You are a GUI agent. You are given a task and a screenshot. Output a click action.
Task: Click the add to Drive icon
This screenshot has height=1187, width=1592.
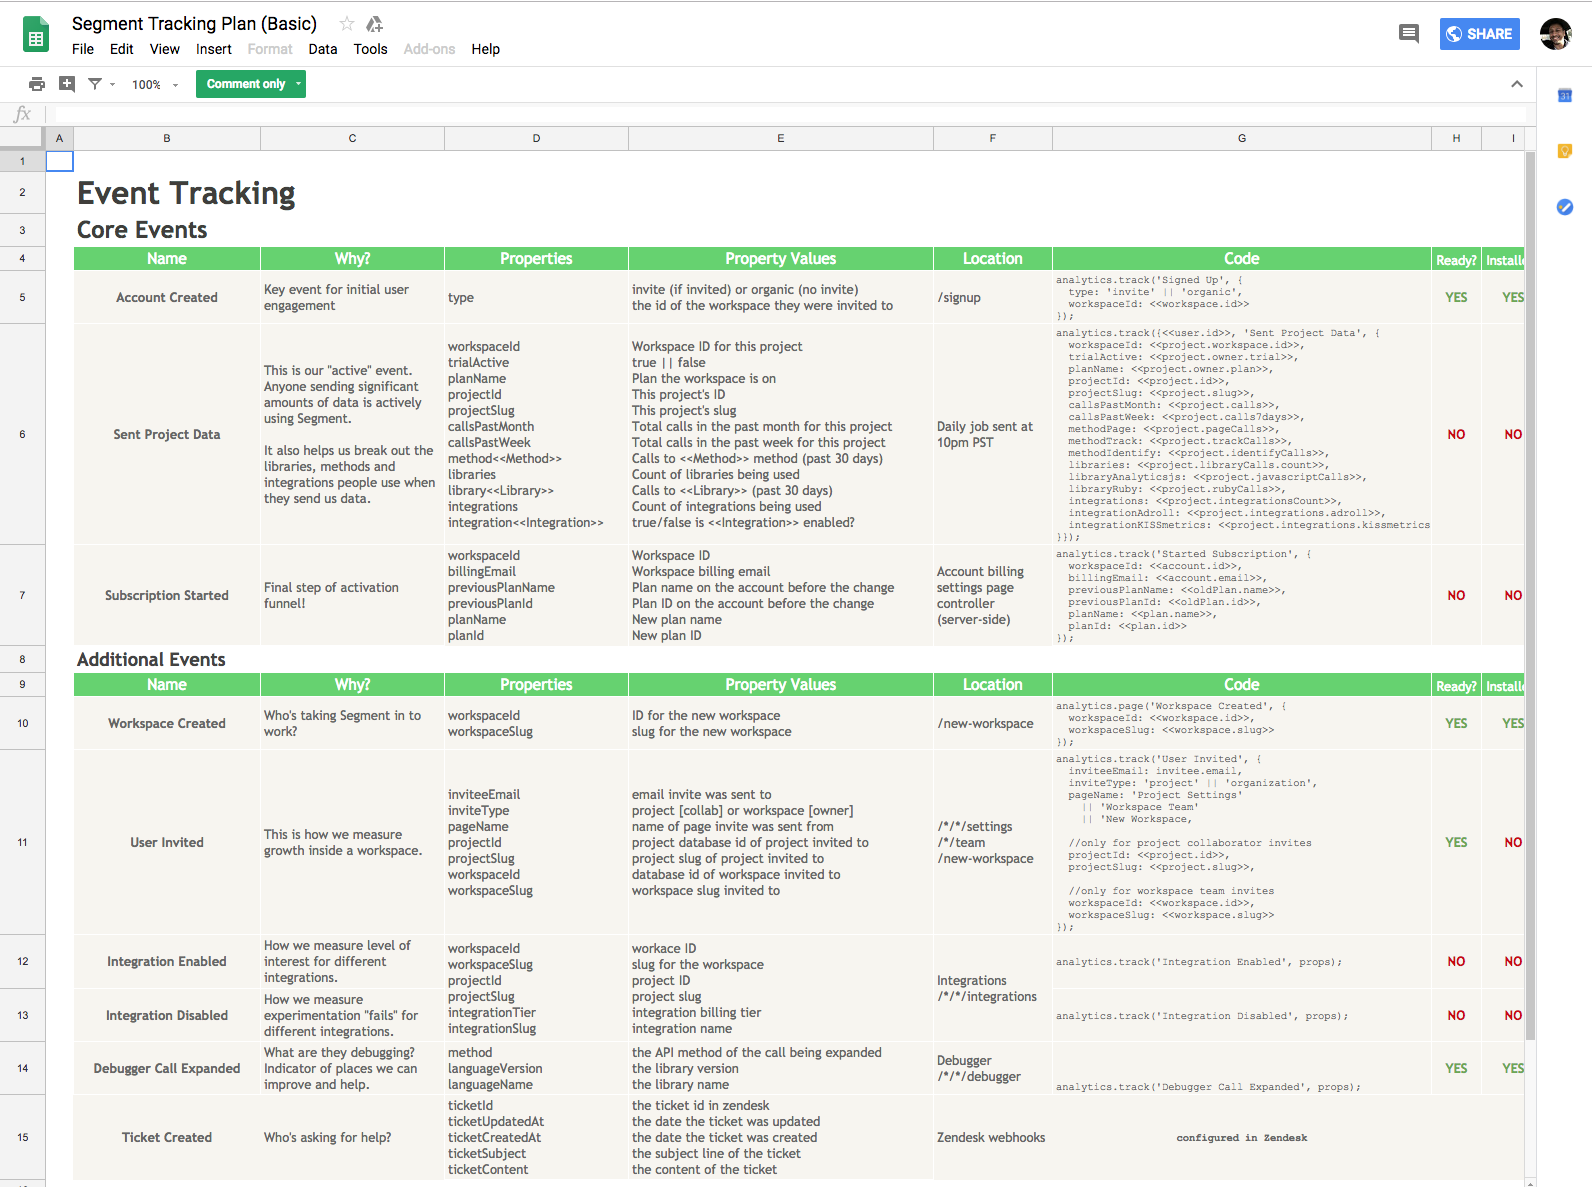click(375, 24)
